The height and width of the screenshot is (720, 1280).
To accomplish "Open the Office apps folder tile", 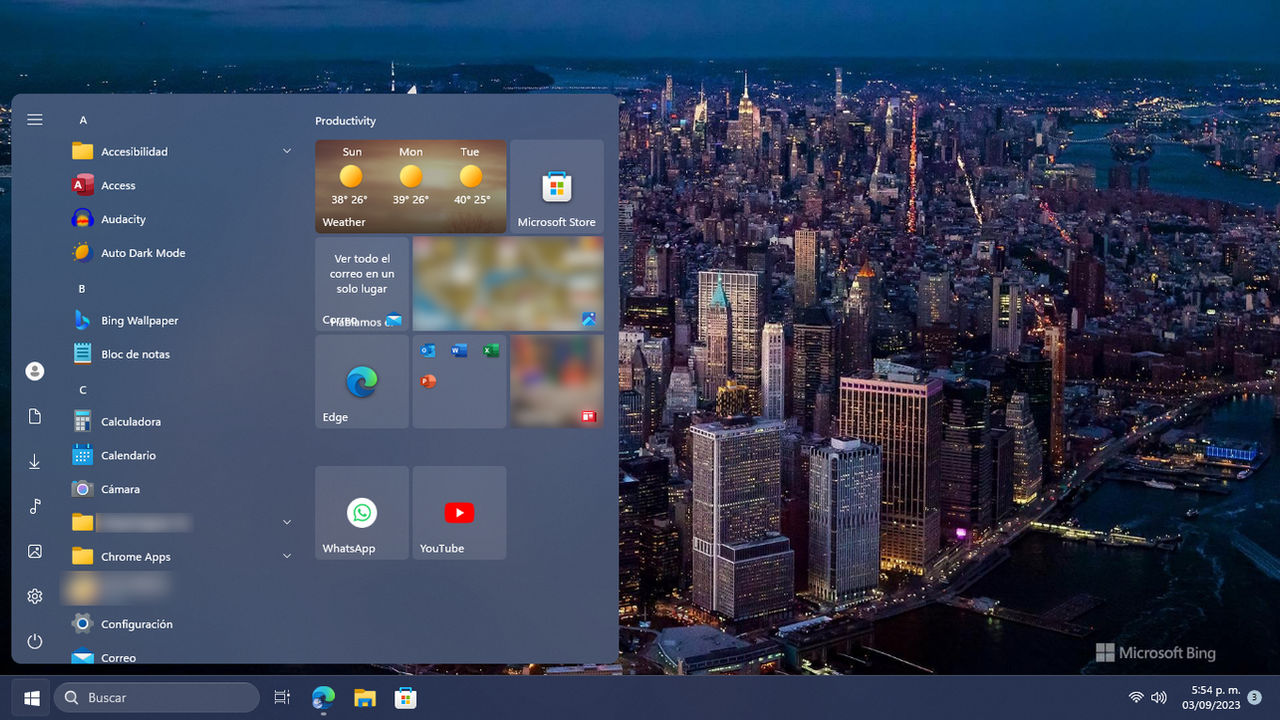I will 460,382.
